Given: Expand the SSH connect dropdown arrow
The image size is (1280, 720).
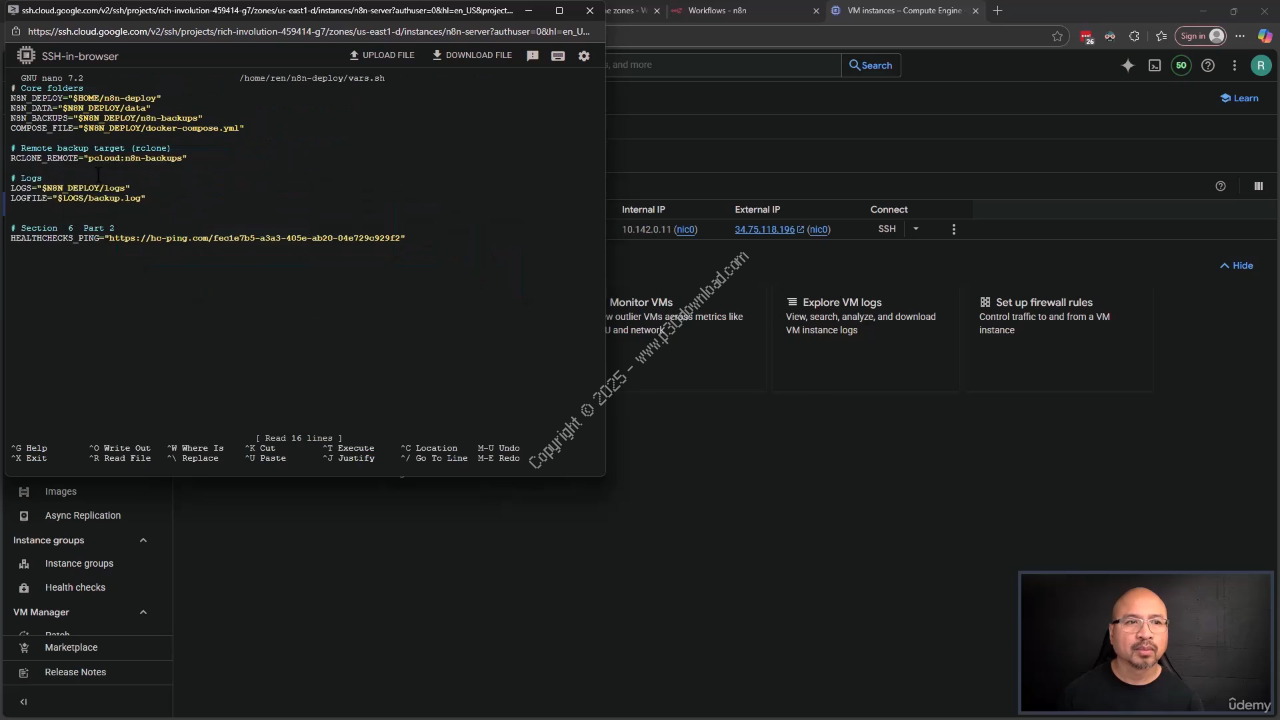Looking at the screenshot, I should click(x=915, y=229).
